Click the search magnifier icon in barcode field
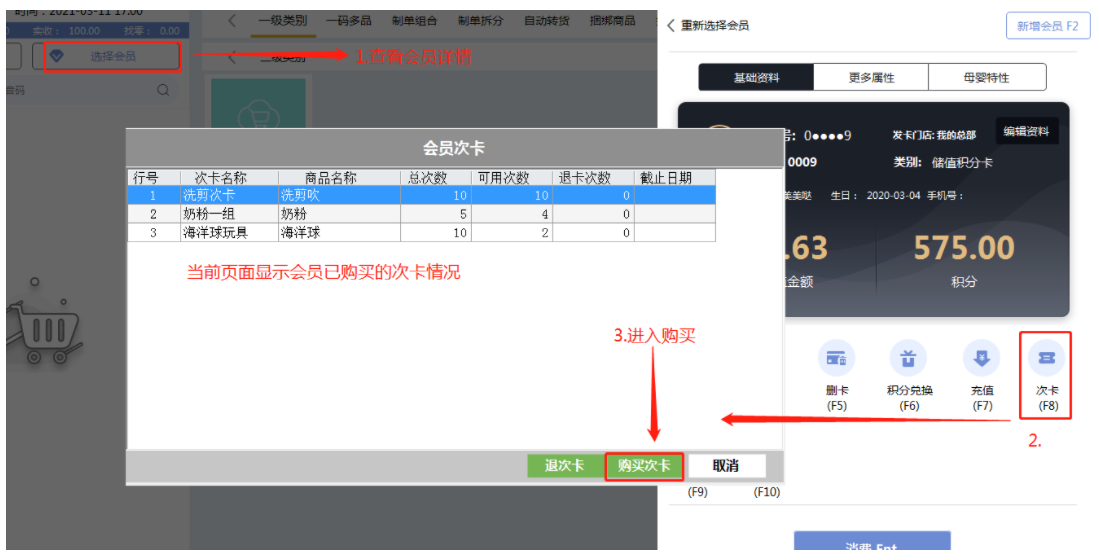 163,90
